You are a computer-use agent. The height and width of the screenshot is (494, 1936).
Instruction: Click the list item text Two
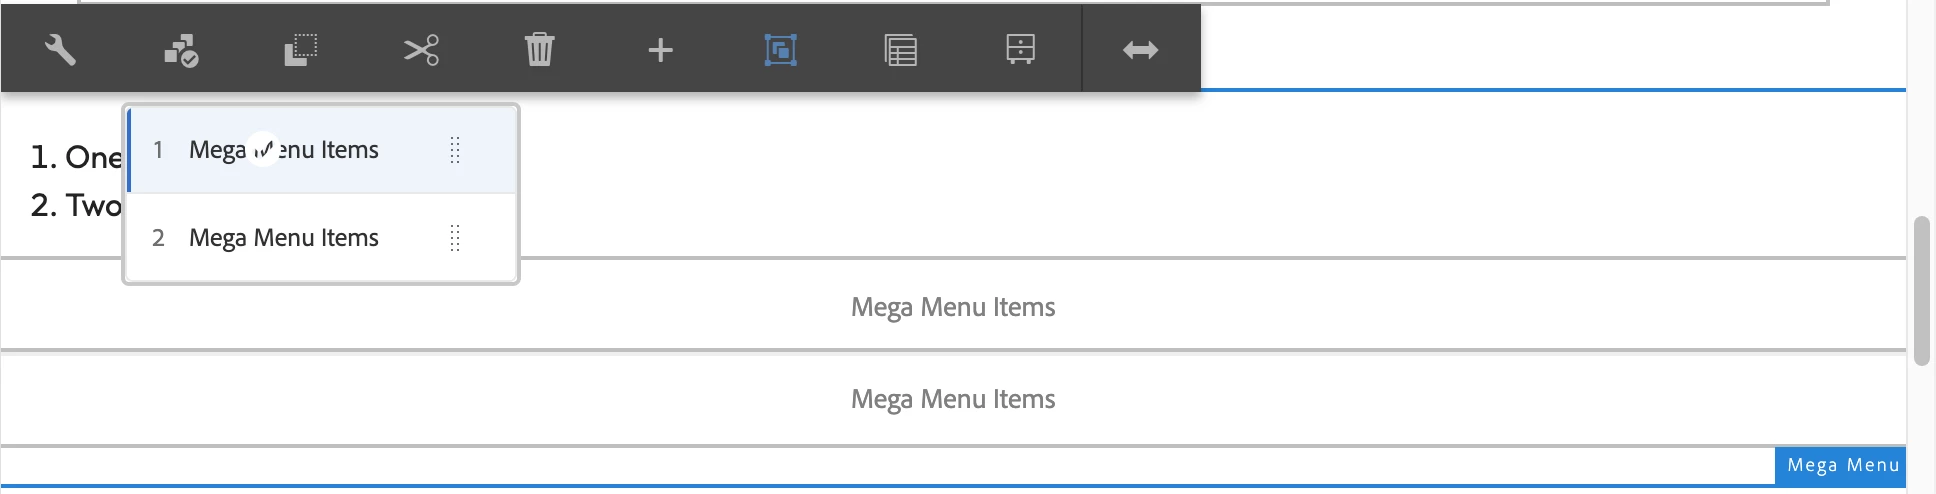click(x=93, y=205)
